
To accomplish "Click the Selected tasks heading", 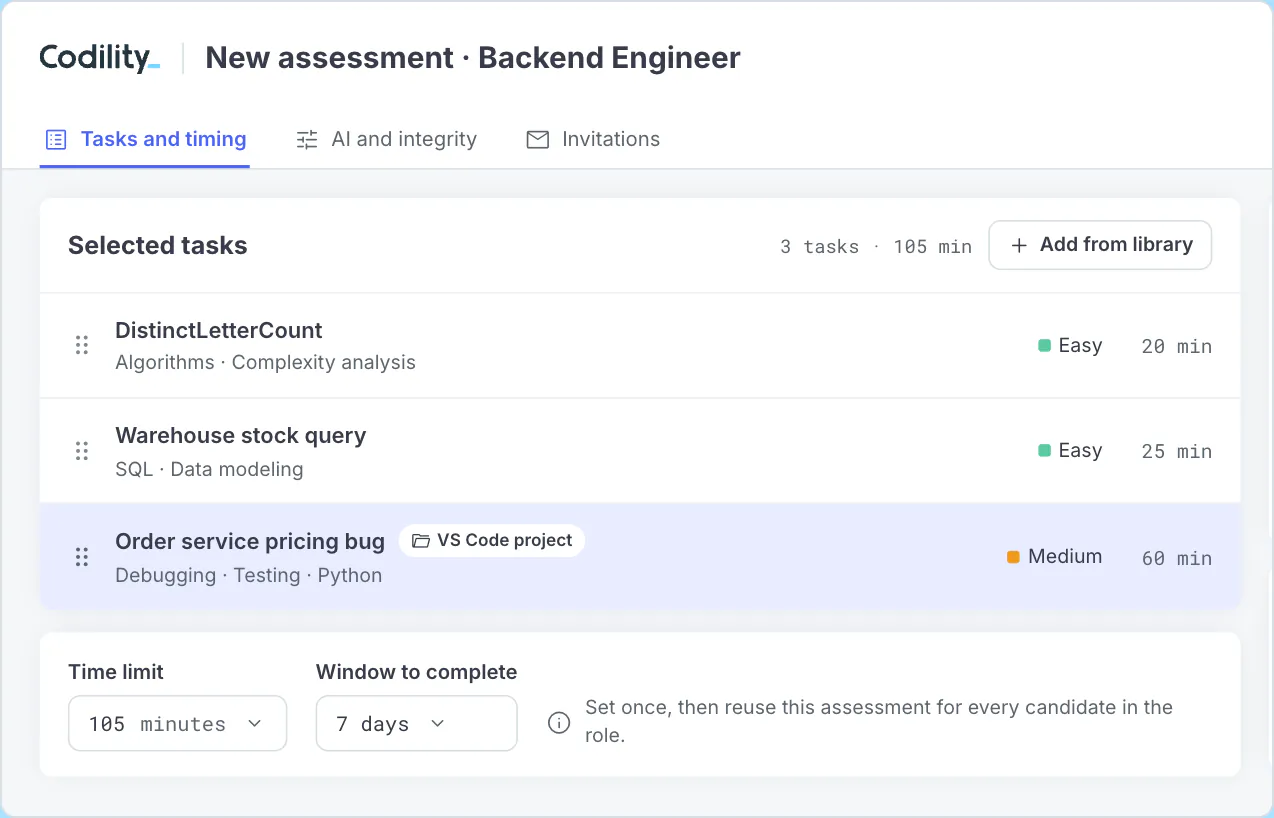I will tap(158, 246).
